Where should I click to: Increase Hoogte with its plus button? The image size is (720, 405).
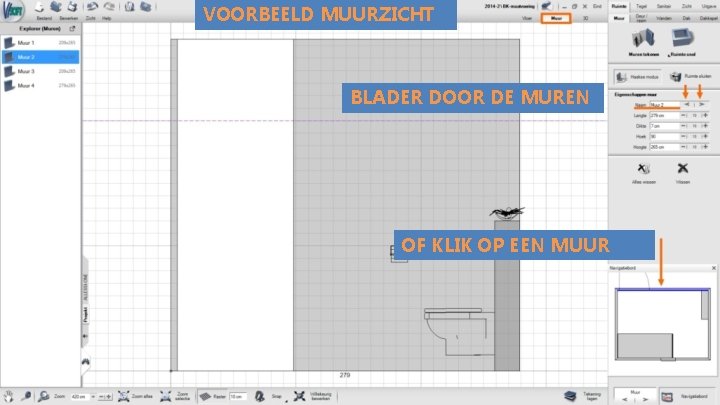(x=705, y=147)
